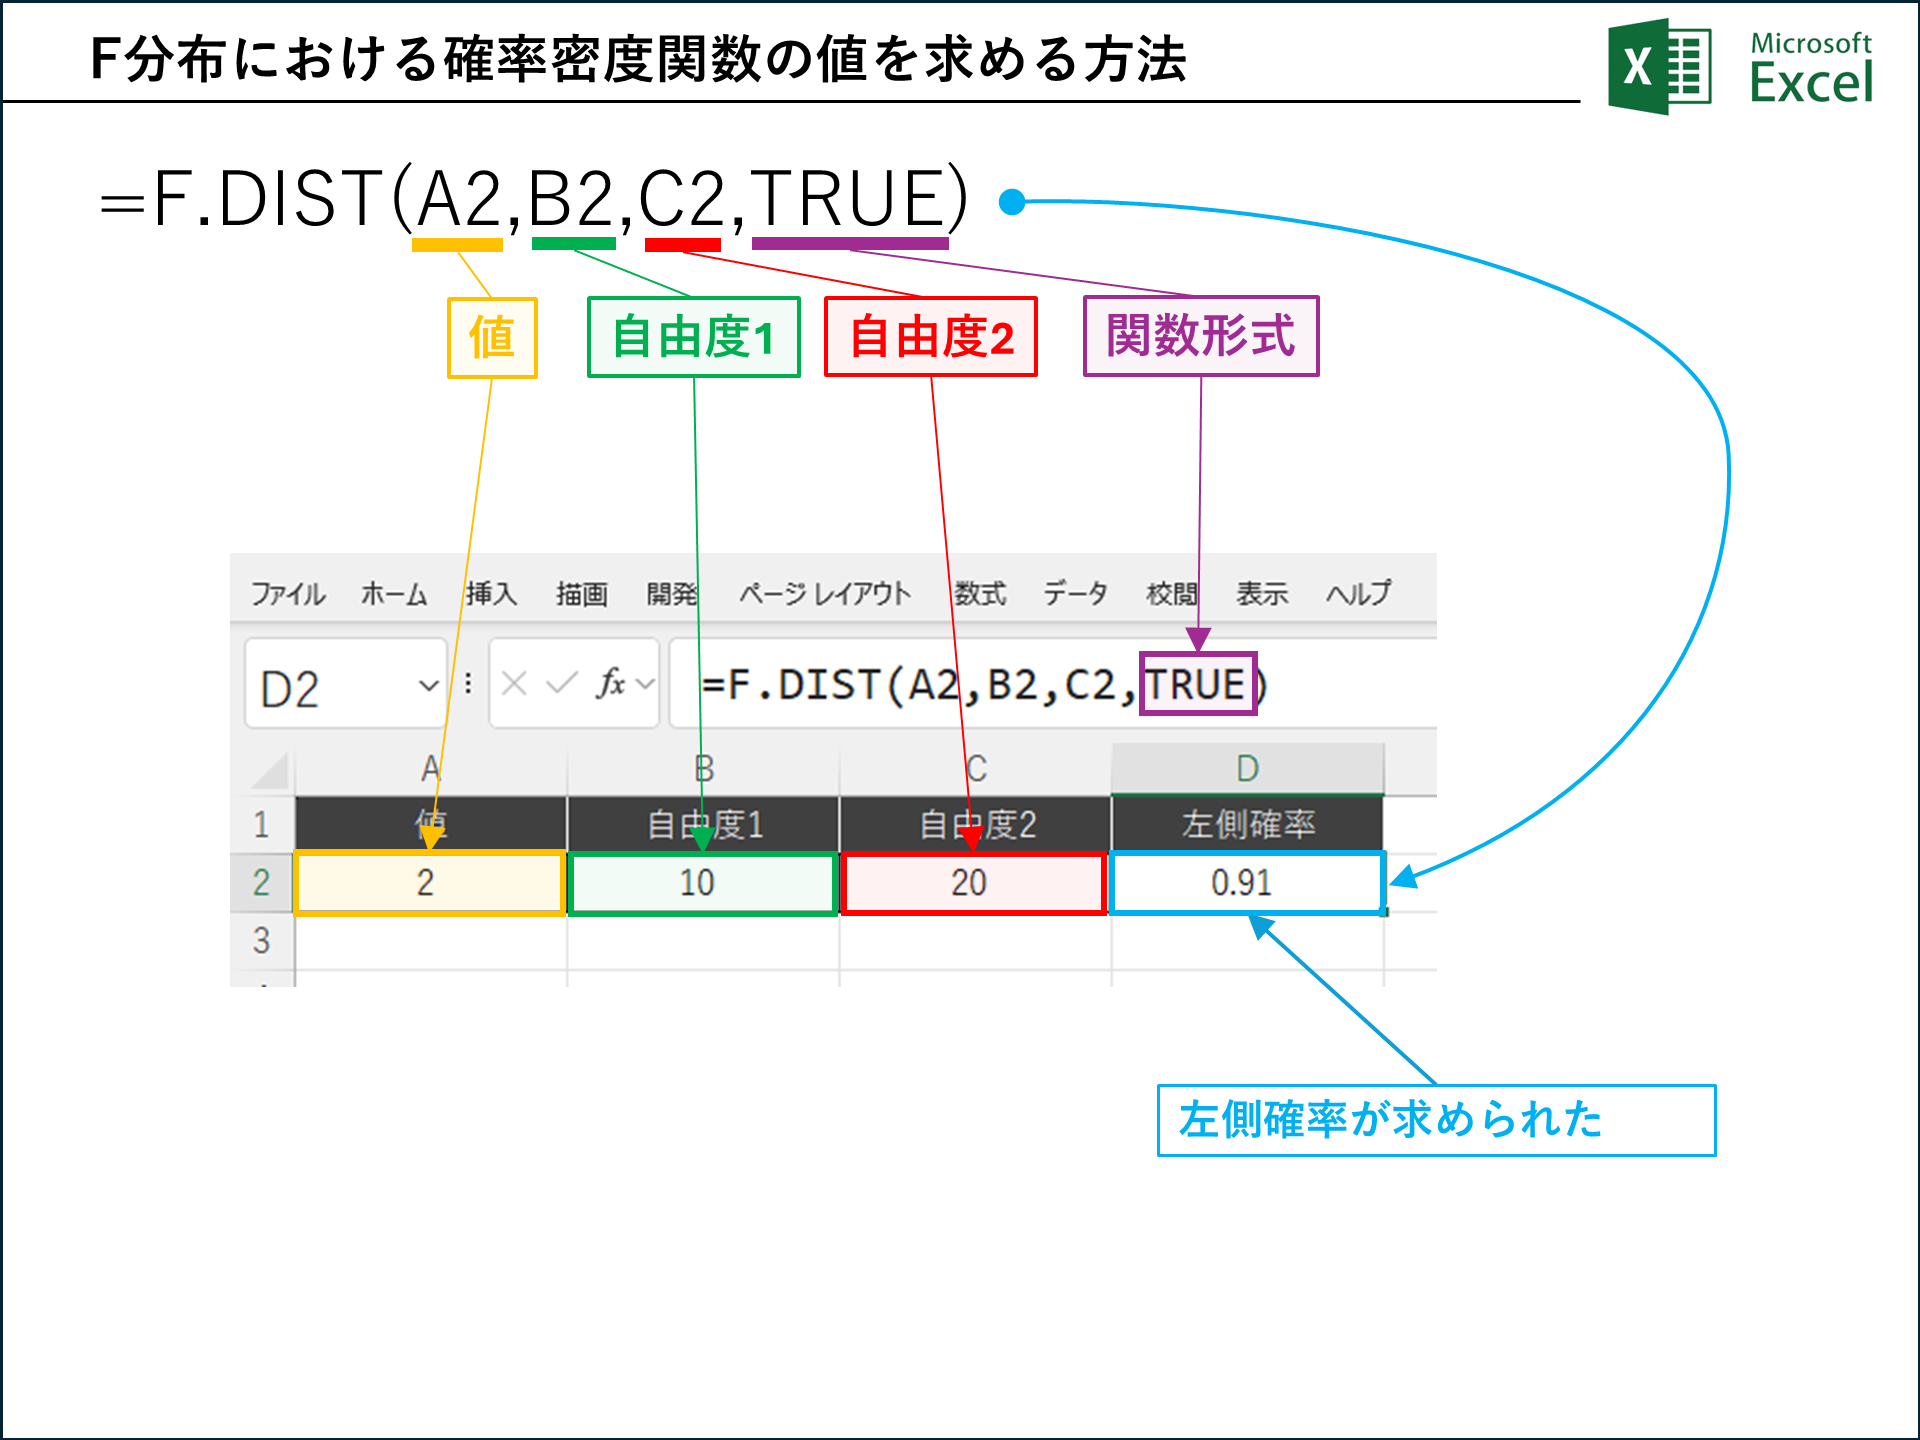Select column D header
1920x1440 pixels.
point(1247,769)
